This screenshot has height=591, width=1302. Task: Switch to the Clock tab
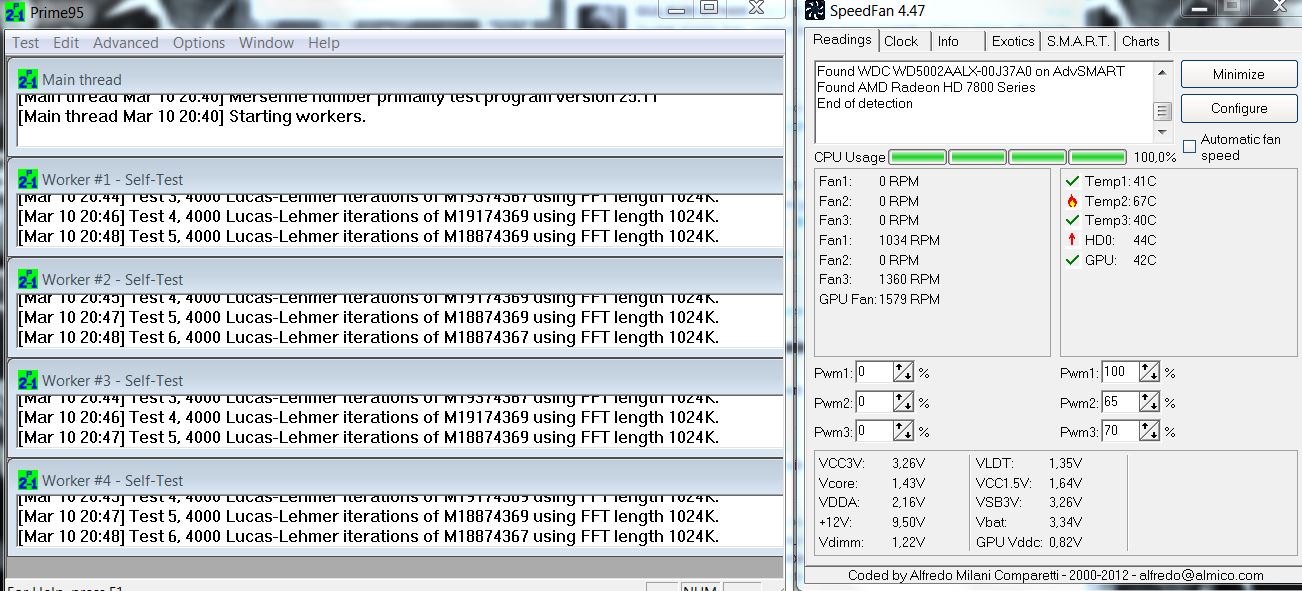tap(901, 41)
